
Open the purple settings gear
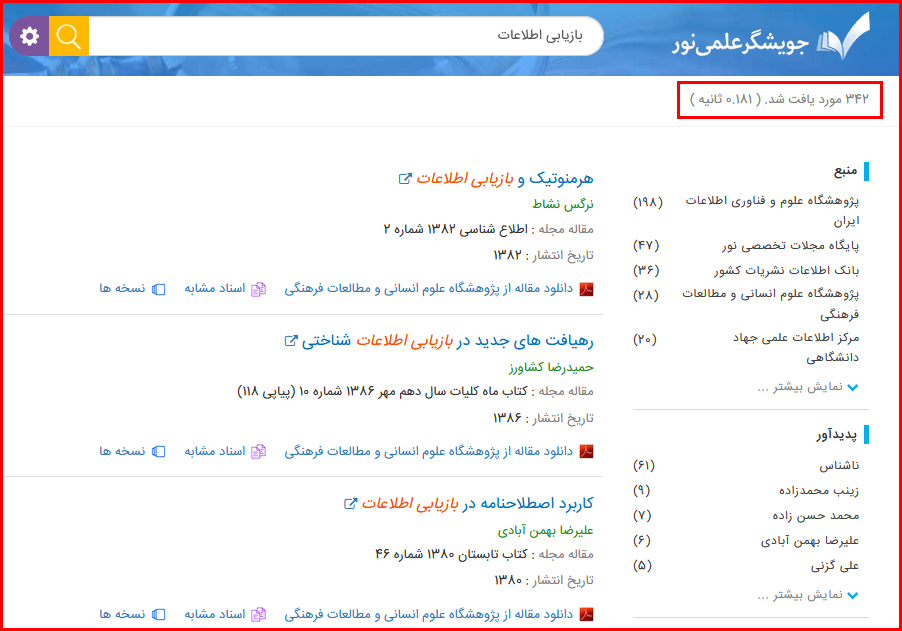click(29, 37)
